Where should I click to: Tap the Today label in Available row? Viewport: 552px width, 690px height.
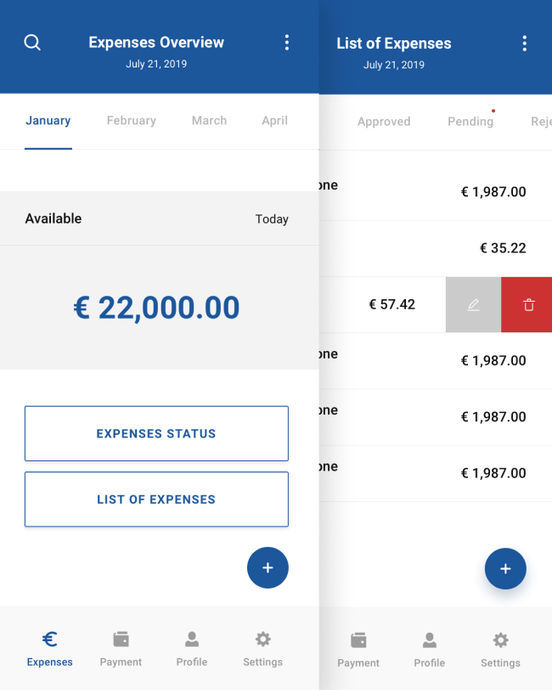(272, 219)
